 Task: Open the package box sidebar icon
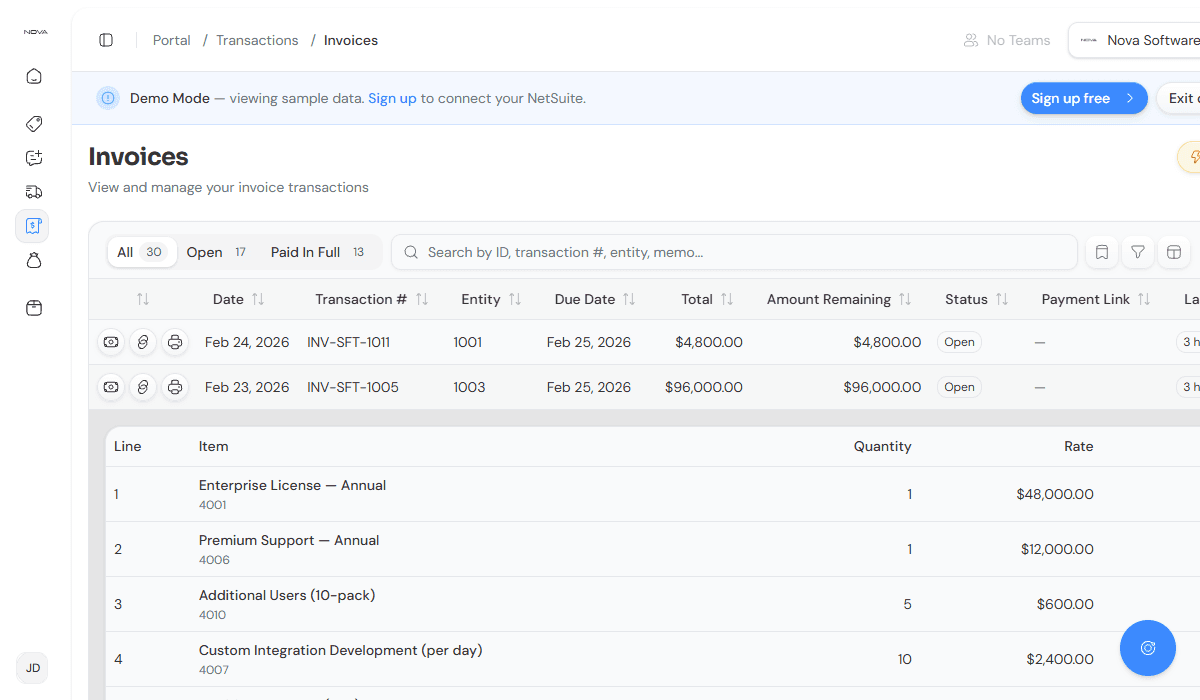pyautogui.click(x=34, y=308)
